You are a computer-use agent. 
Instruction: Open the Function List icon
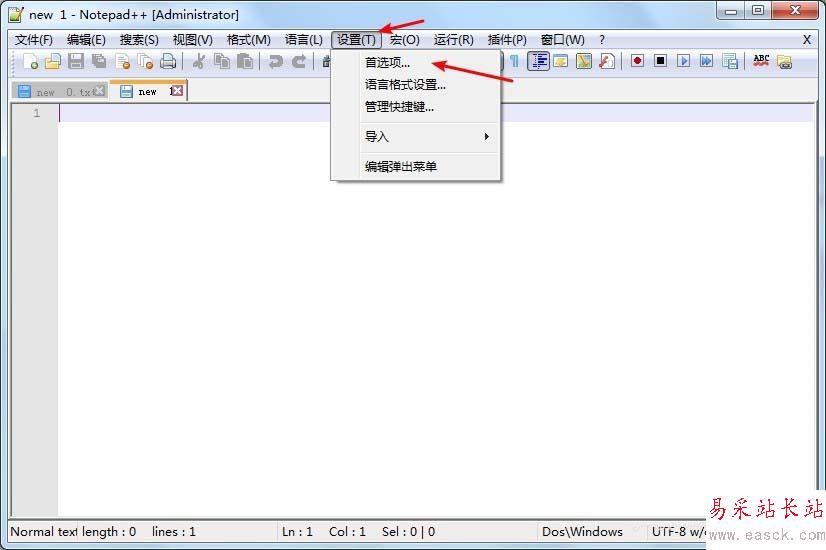[607, 62]
